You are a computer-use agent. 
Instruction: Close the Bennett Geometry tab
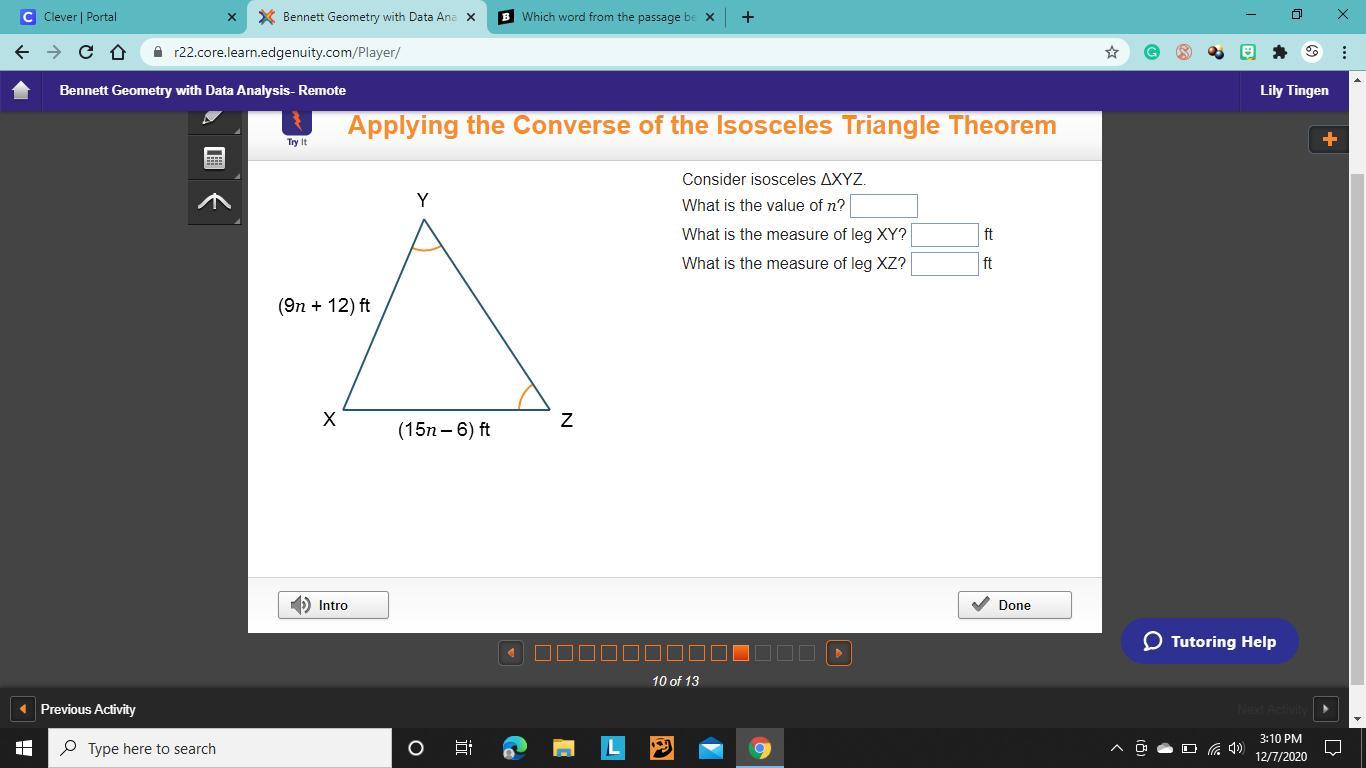(x=471, y=17)
